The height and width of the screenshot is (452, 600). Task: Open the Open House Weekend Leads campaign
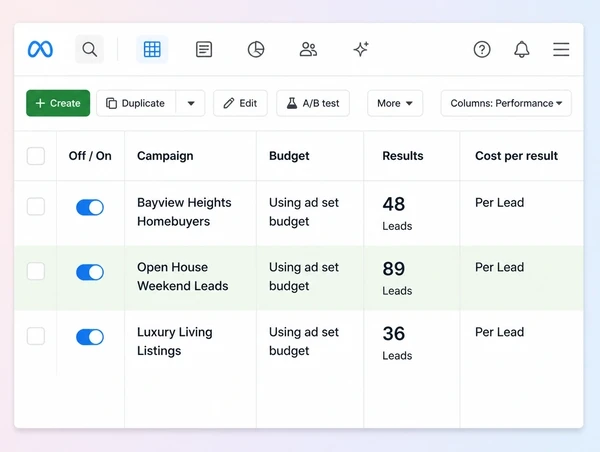[x=183, y=276]
